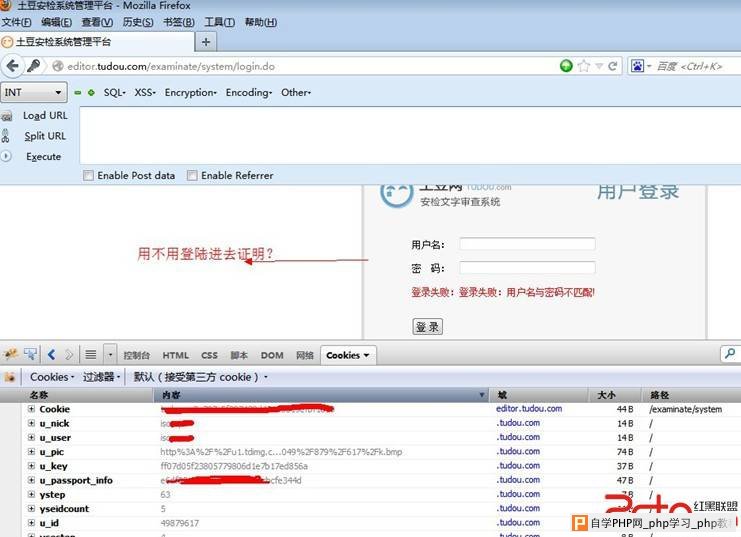Open the 过滤器 filter dropdown
This screenshot has width=741, height=537.
(x=102, y=377)
